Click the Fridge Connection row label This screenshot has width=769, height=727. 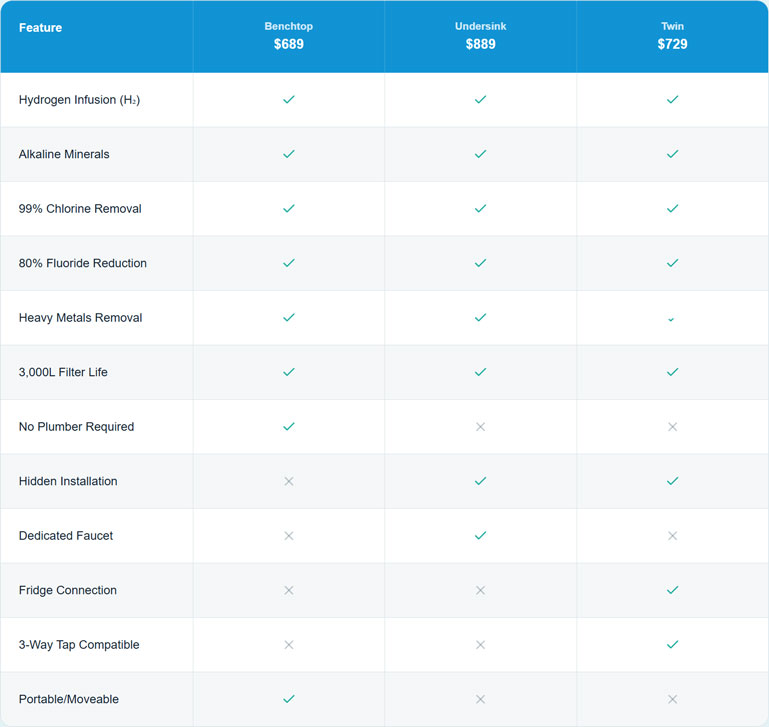67,590
